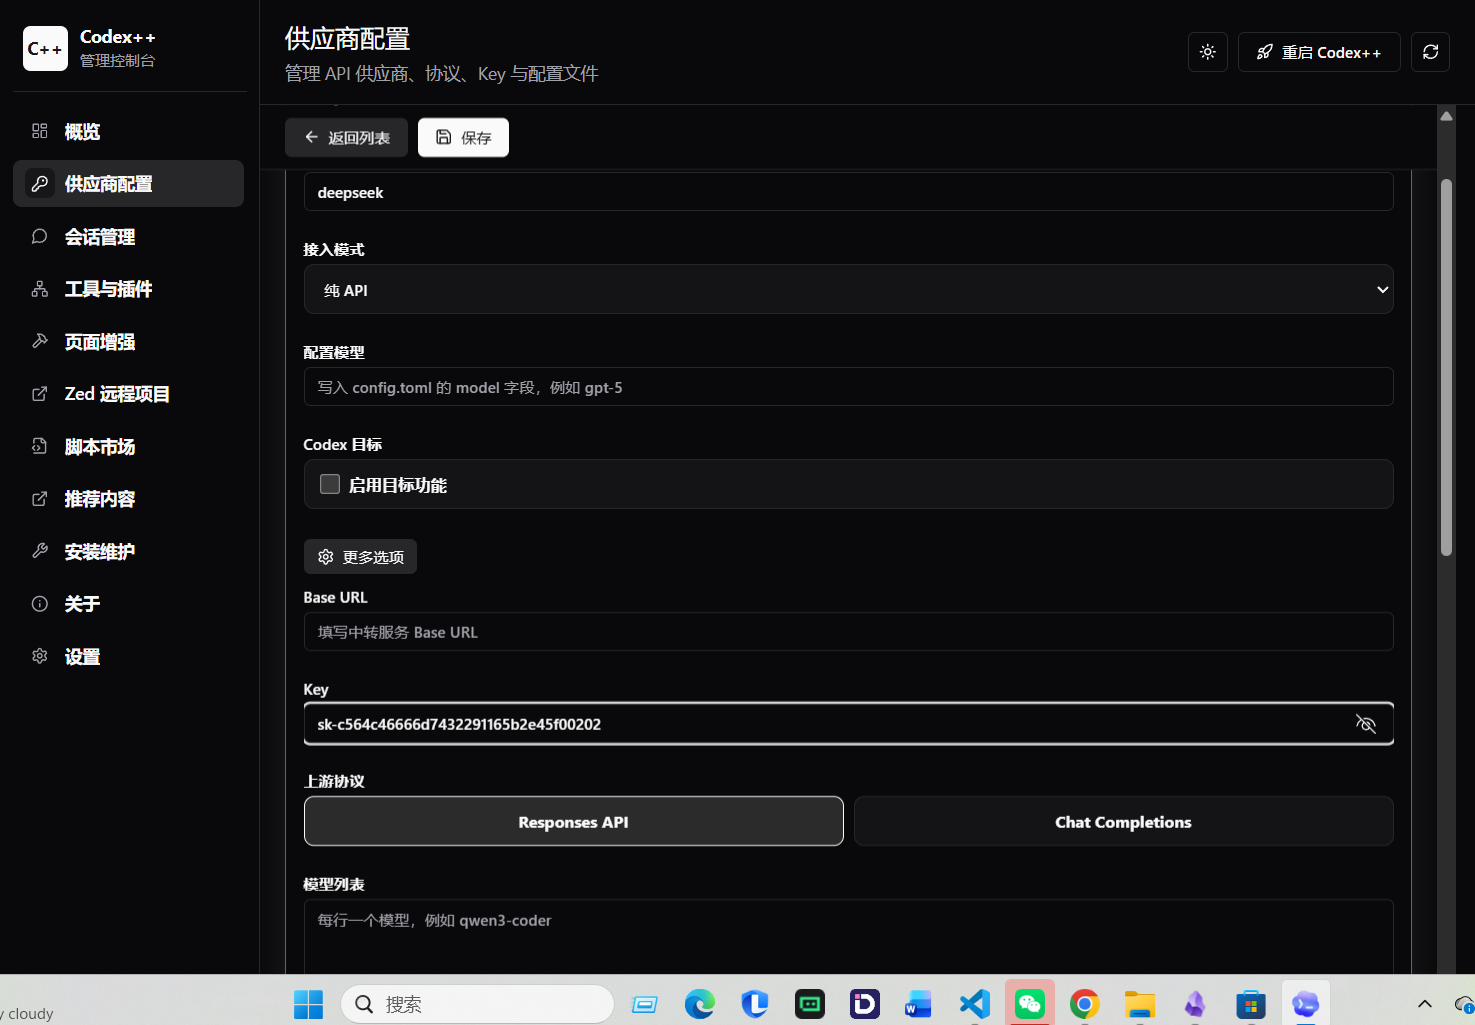Click the blue L shield taskbar icon

click(x=755, y=1004)
